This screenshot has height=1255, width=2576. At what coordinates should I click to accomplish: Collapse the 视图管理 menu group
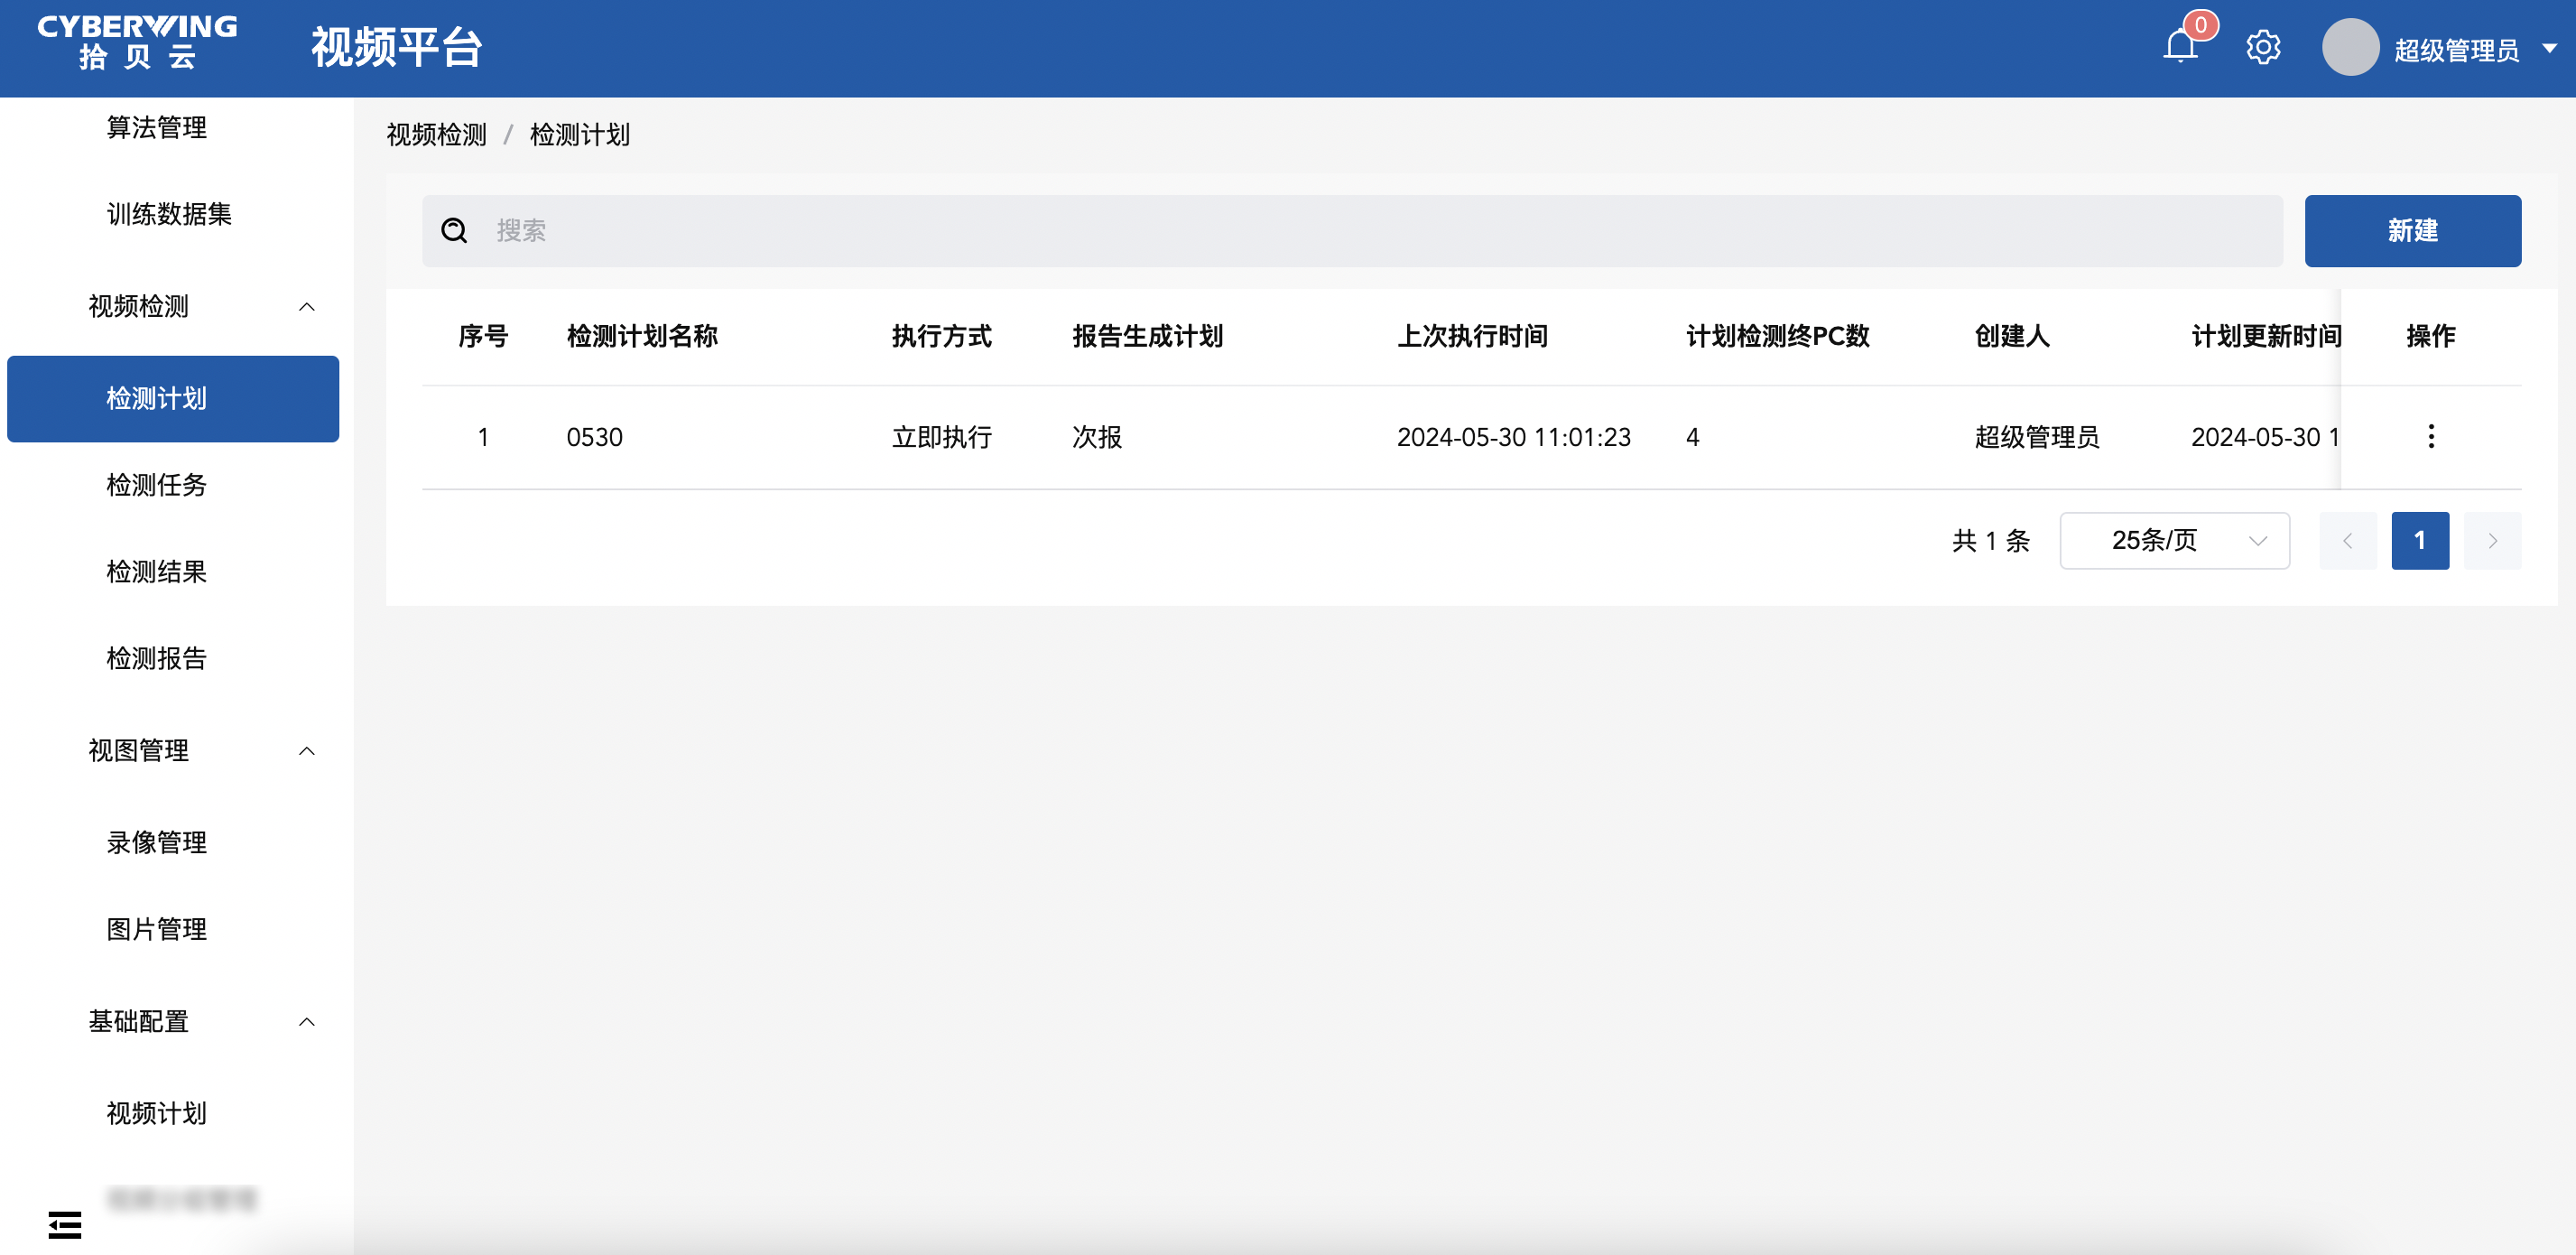(306, 750)
